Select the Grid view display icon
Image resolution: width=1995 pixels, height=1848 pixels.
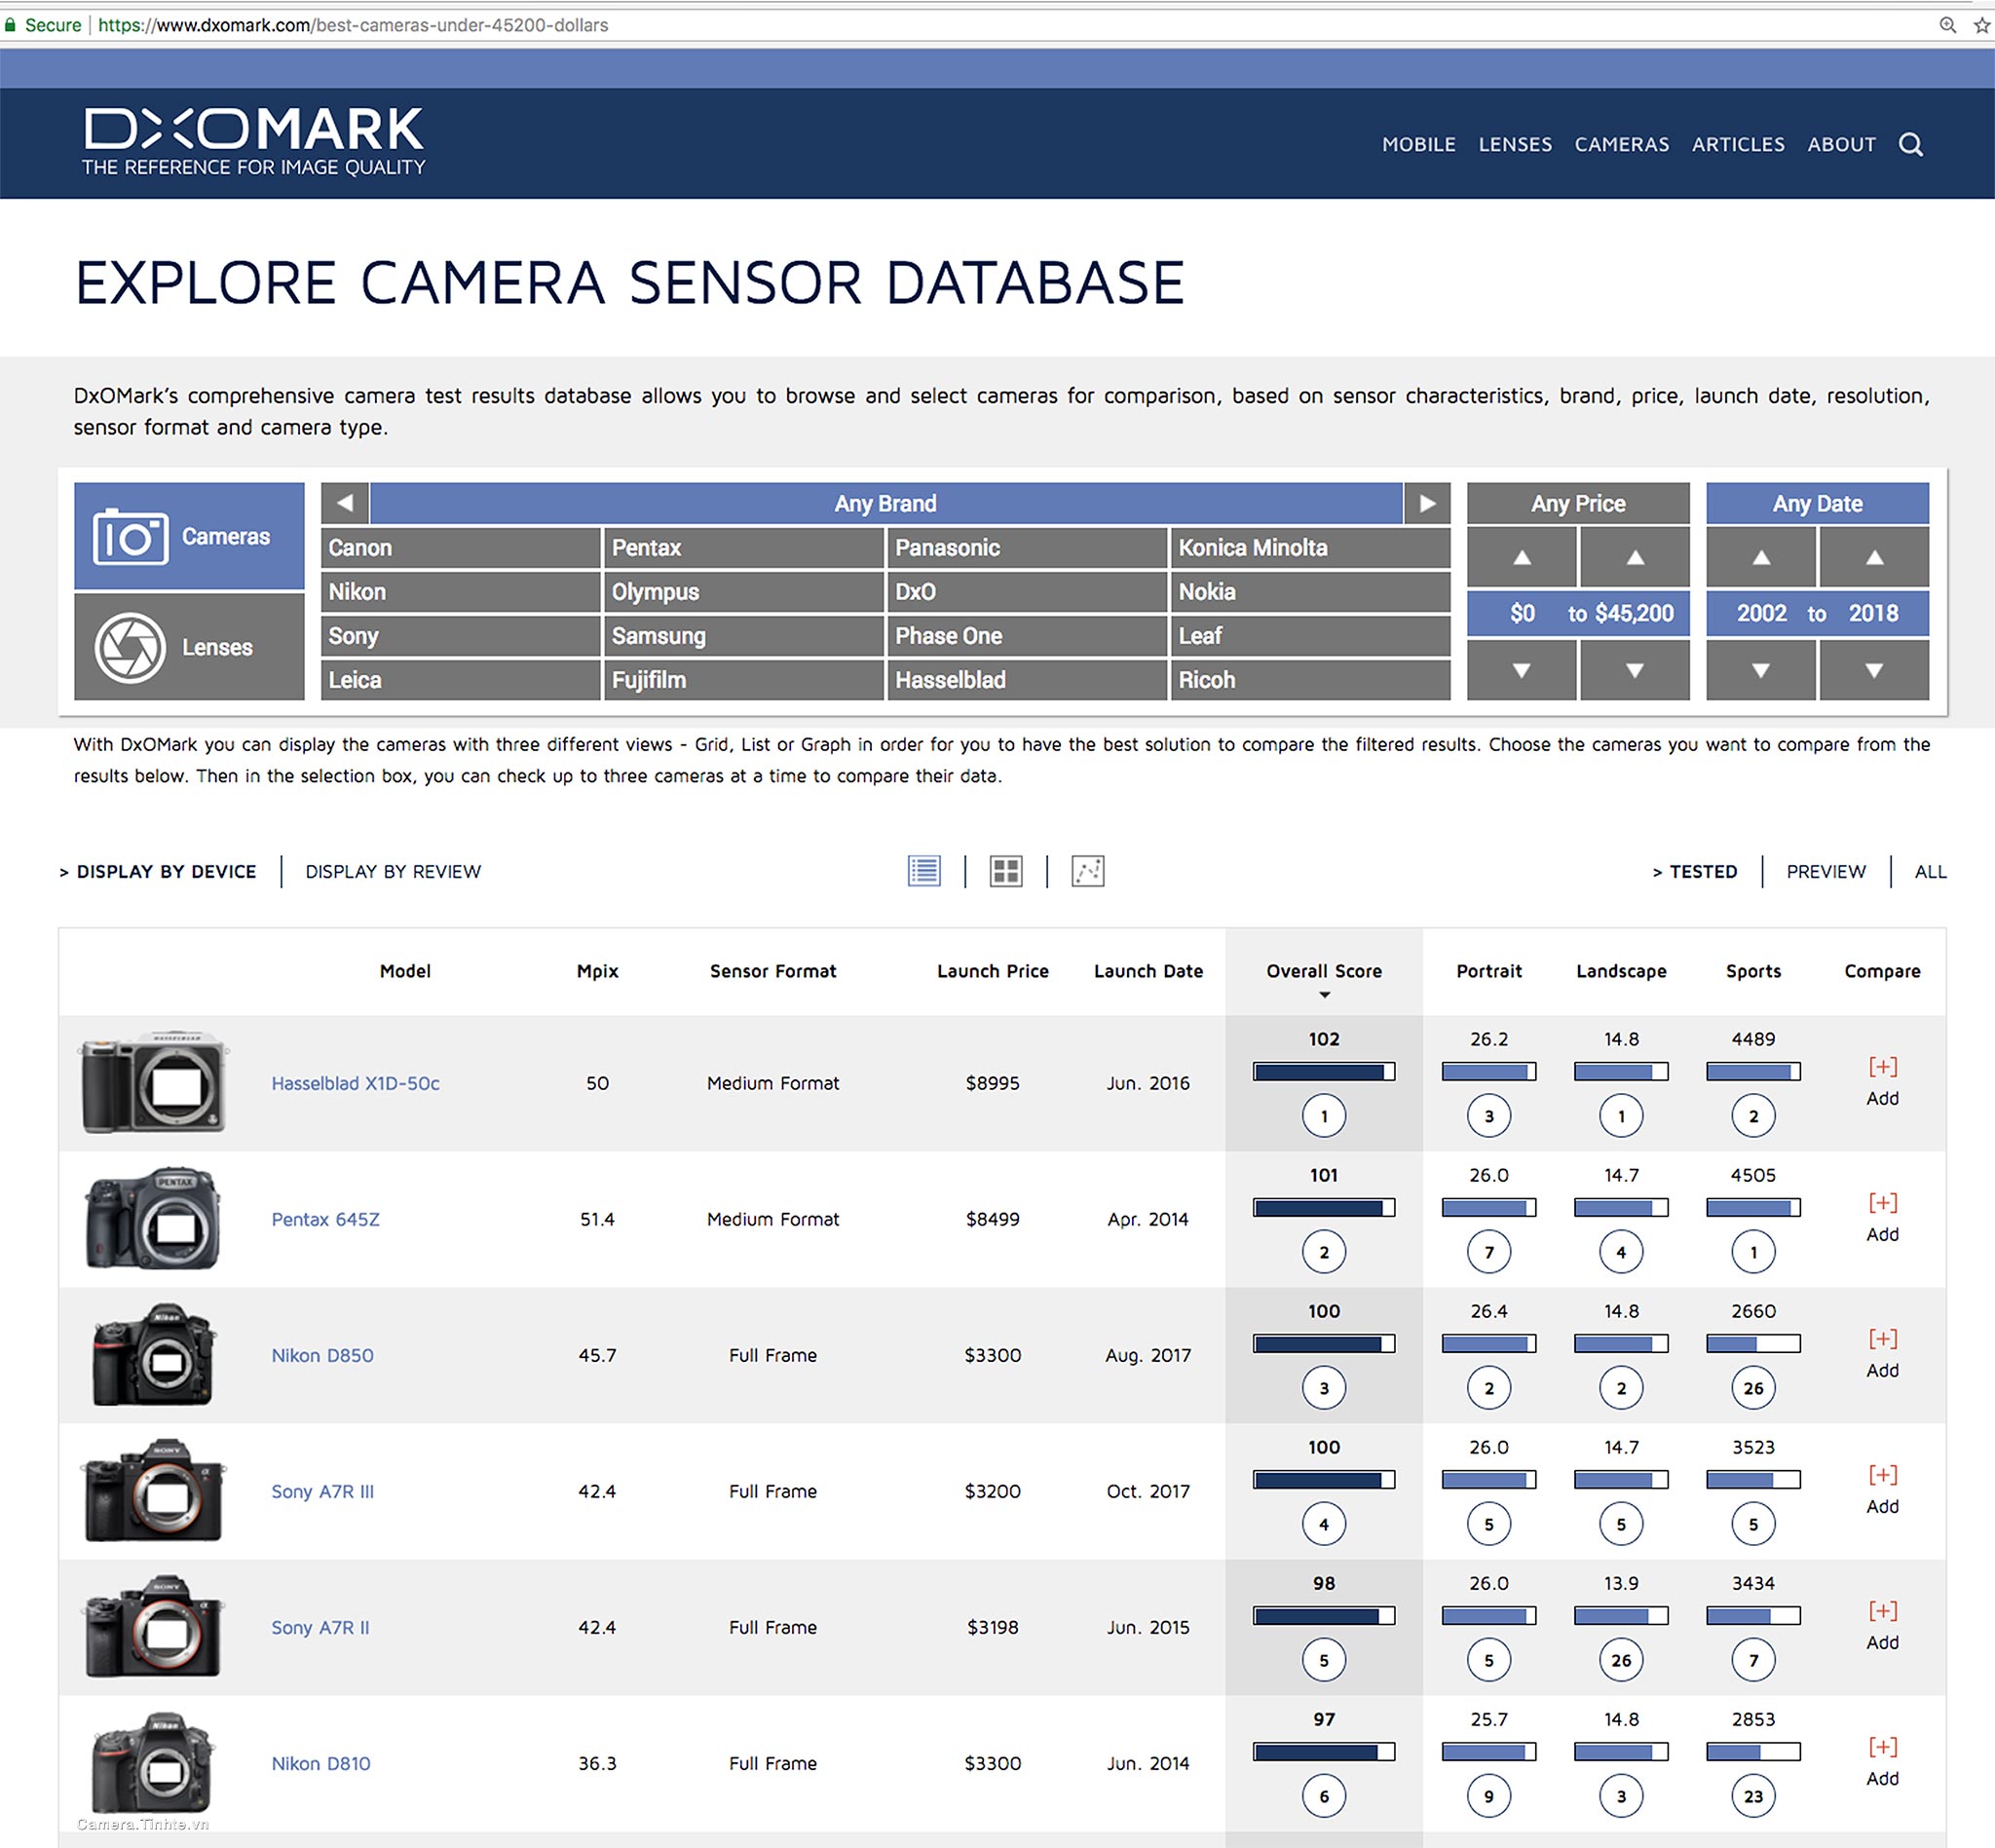tap(1006, 871)
